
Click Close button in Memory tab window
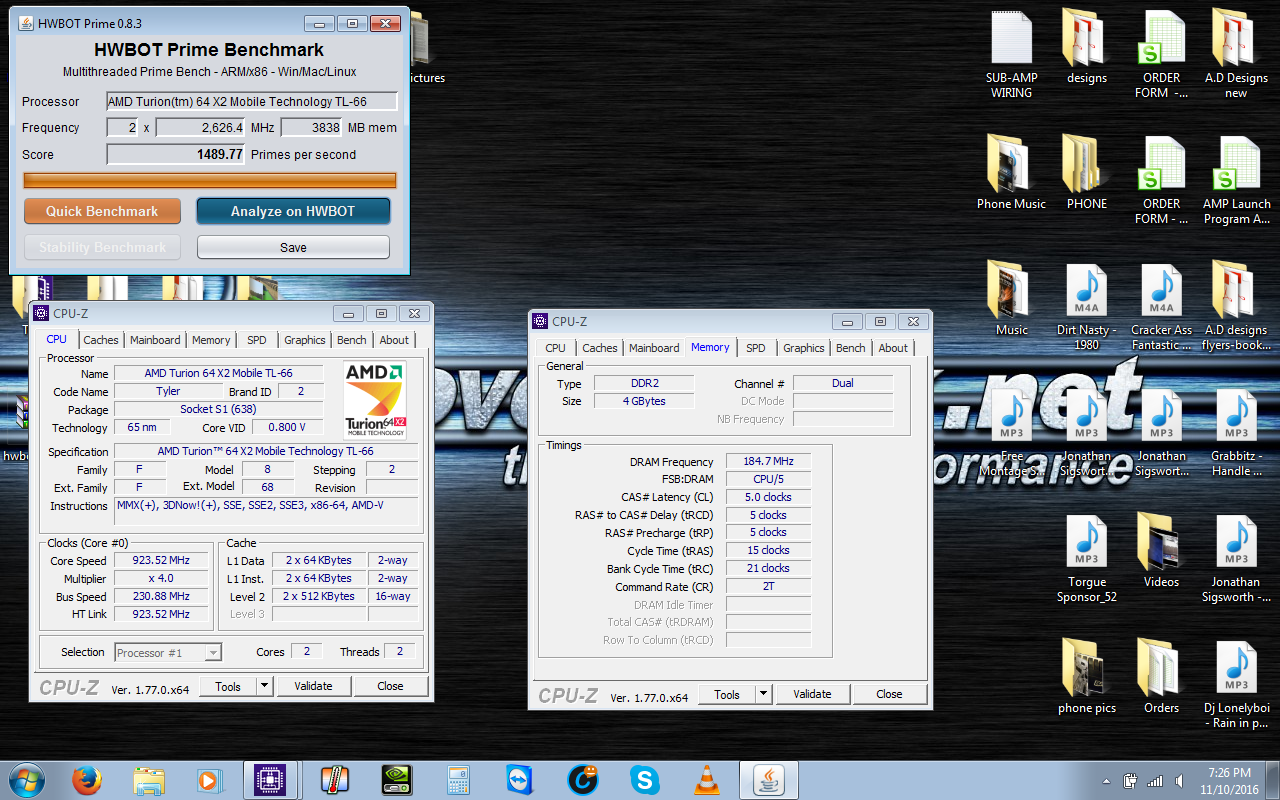click(x=889, y=694)
